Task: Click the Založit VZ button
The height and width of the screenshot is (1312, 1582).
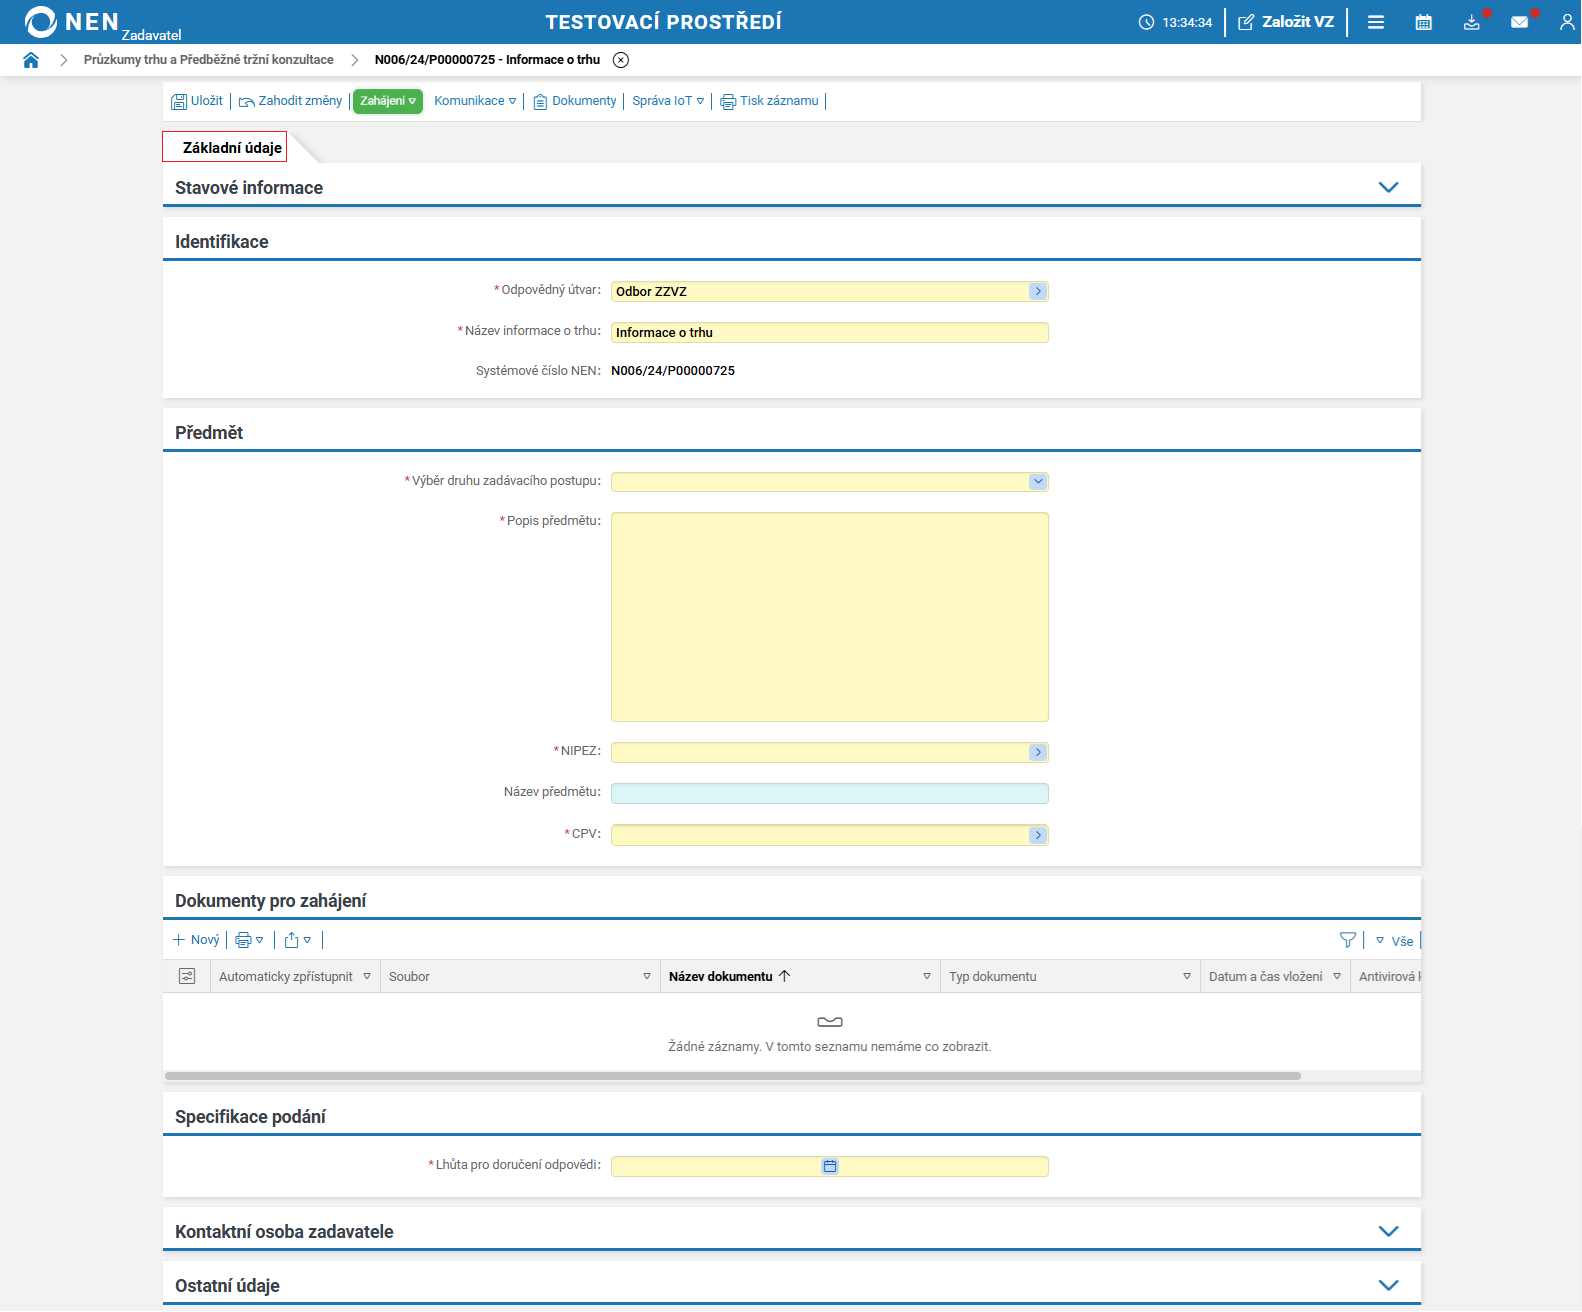Action: point(1286,22)
